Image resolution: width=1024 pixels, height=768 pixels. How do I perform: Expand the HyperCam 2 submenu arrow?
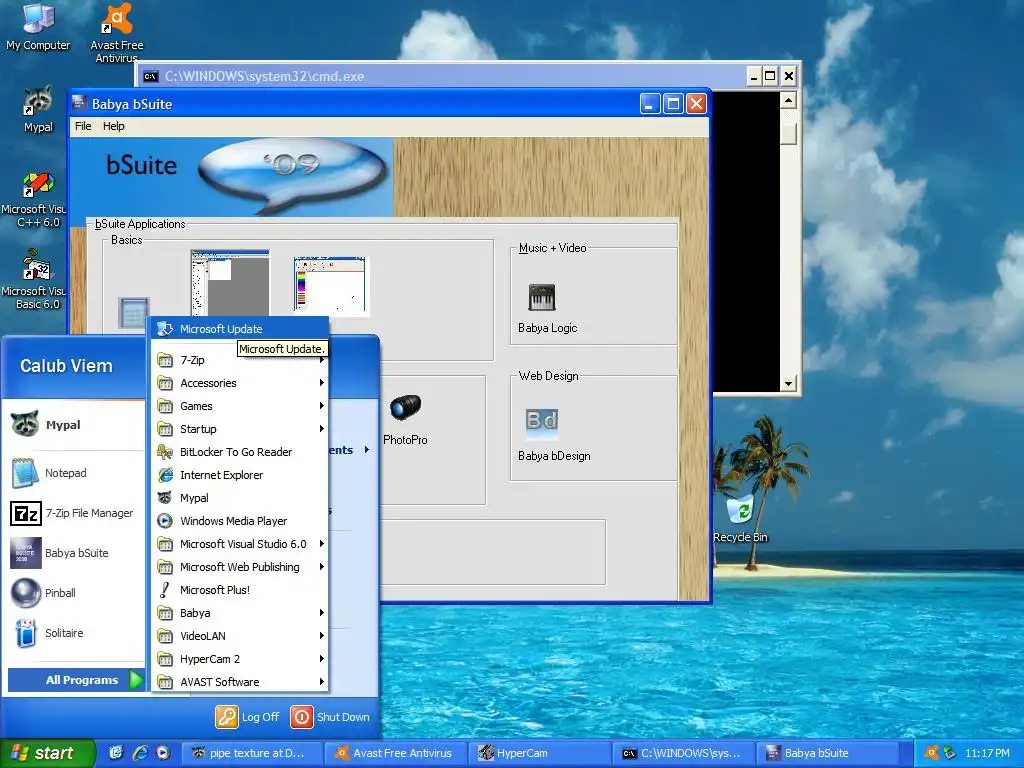point(322,658)
